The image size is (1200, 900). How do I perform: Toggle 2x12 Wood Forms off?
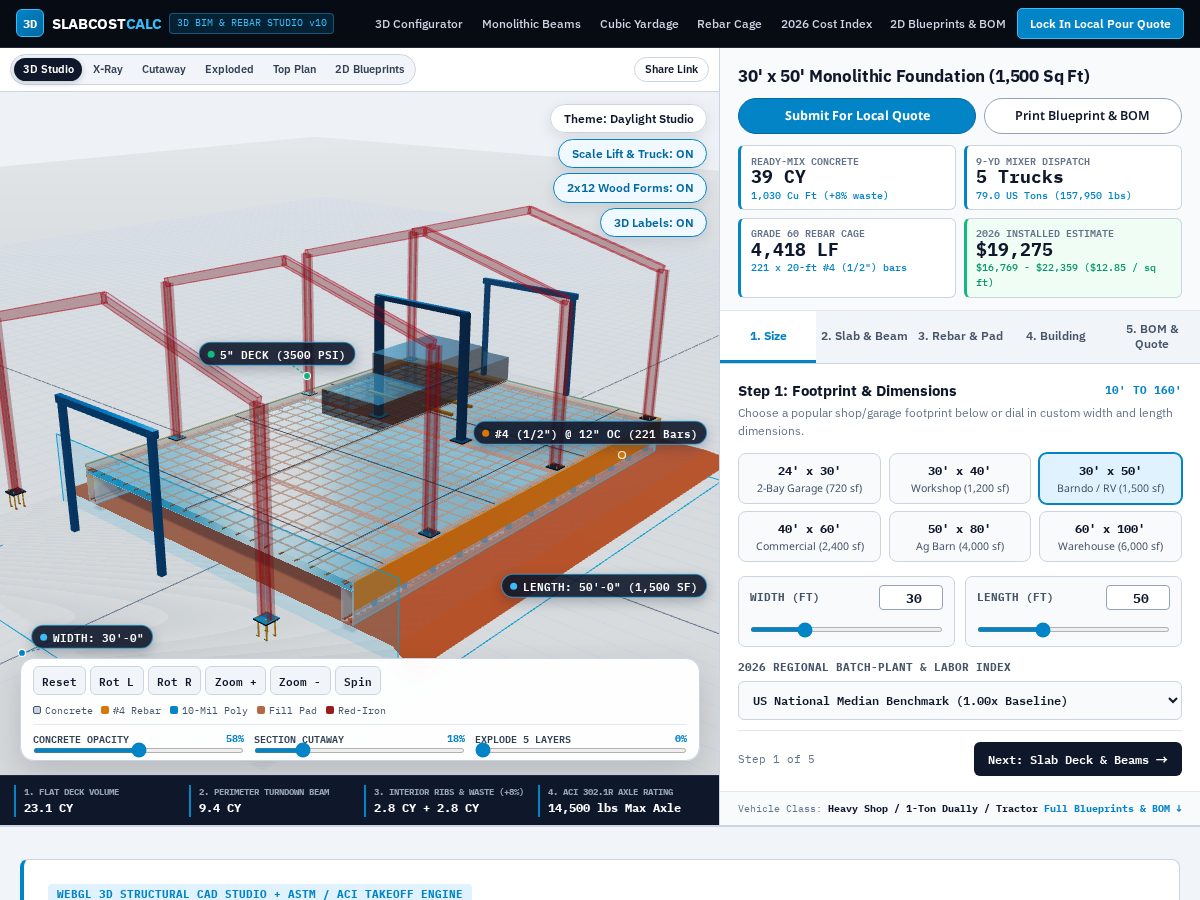[x=630, y=188]
